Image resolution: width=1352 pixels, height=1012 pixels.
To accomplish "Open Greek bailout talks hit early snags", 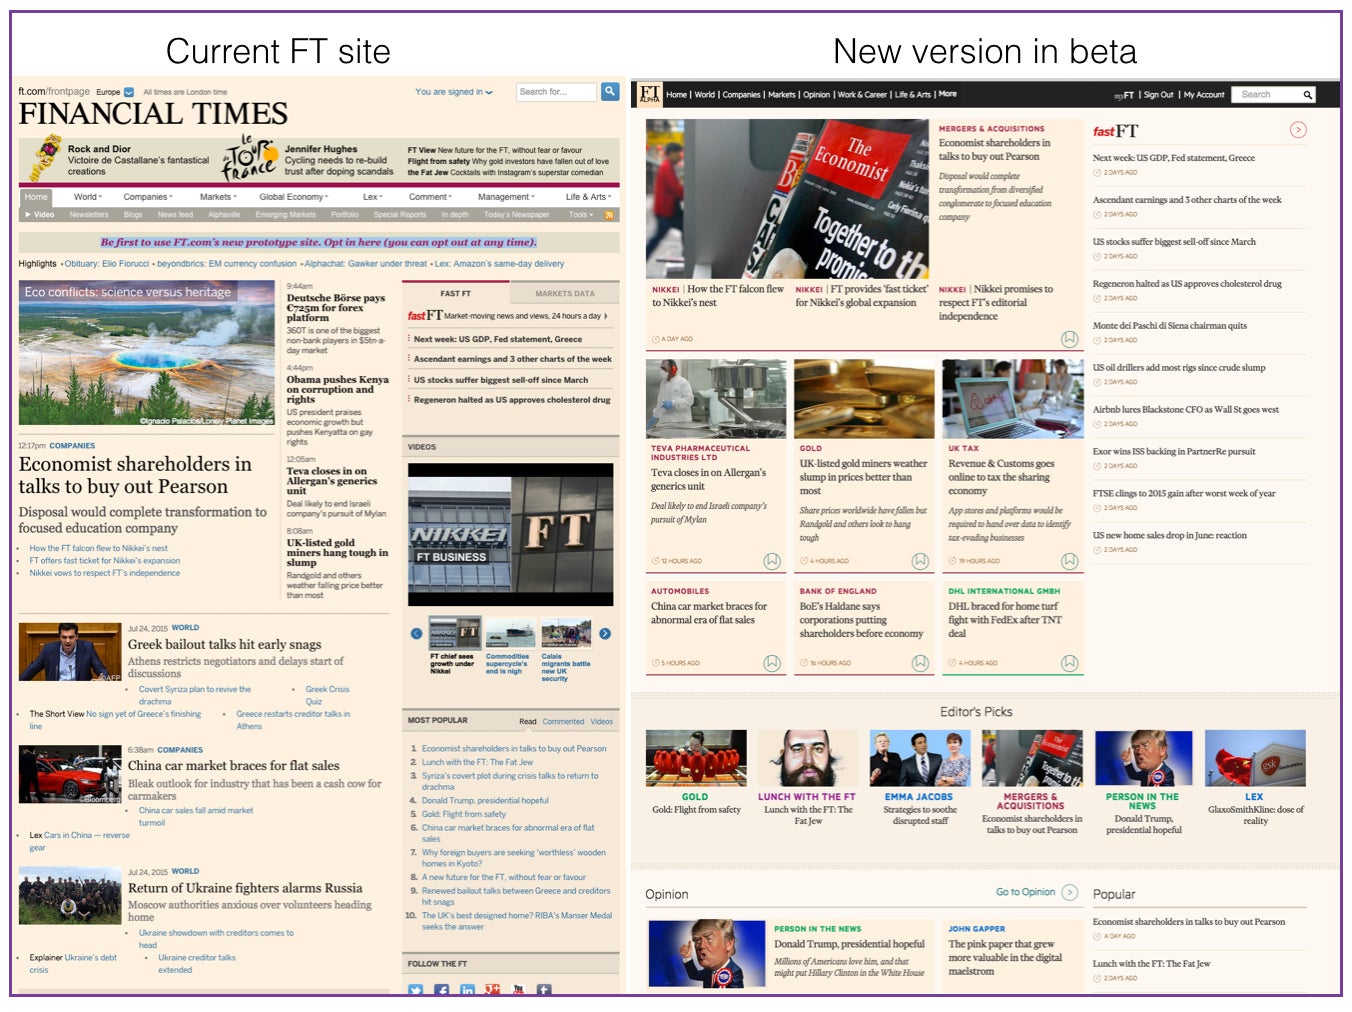I will click(224, 645).
